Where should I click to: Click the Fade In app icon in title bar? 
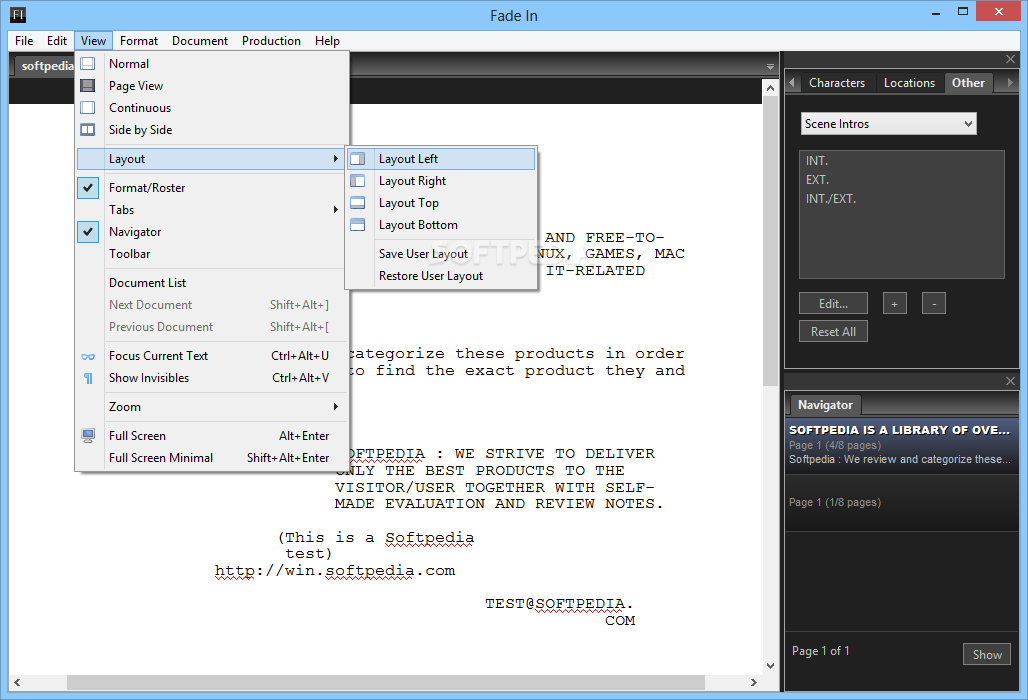click(x=18, y=14)
